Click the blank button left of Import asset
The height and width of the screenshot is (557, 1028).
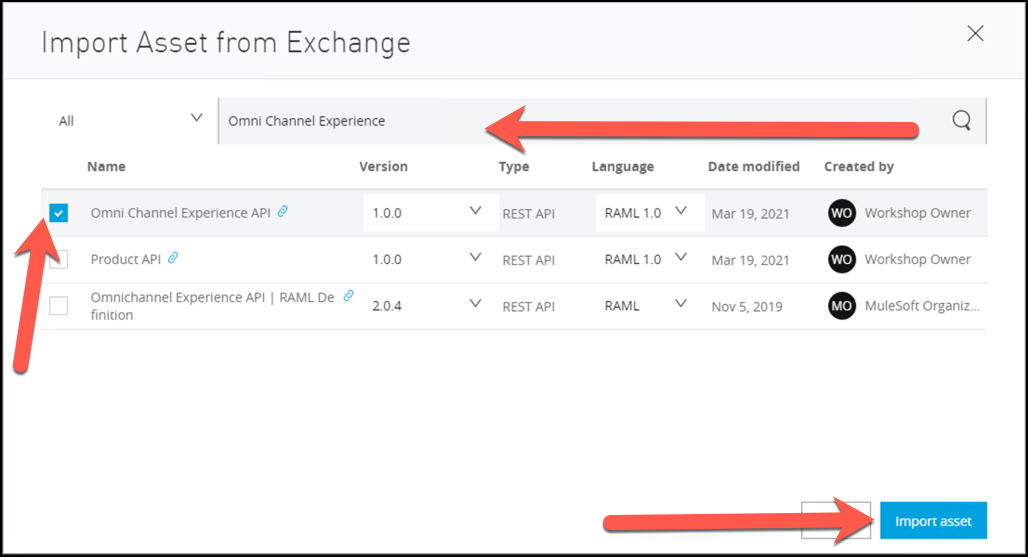coord(836,521)
